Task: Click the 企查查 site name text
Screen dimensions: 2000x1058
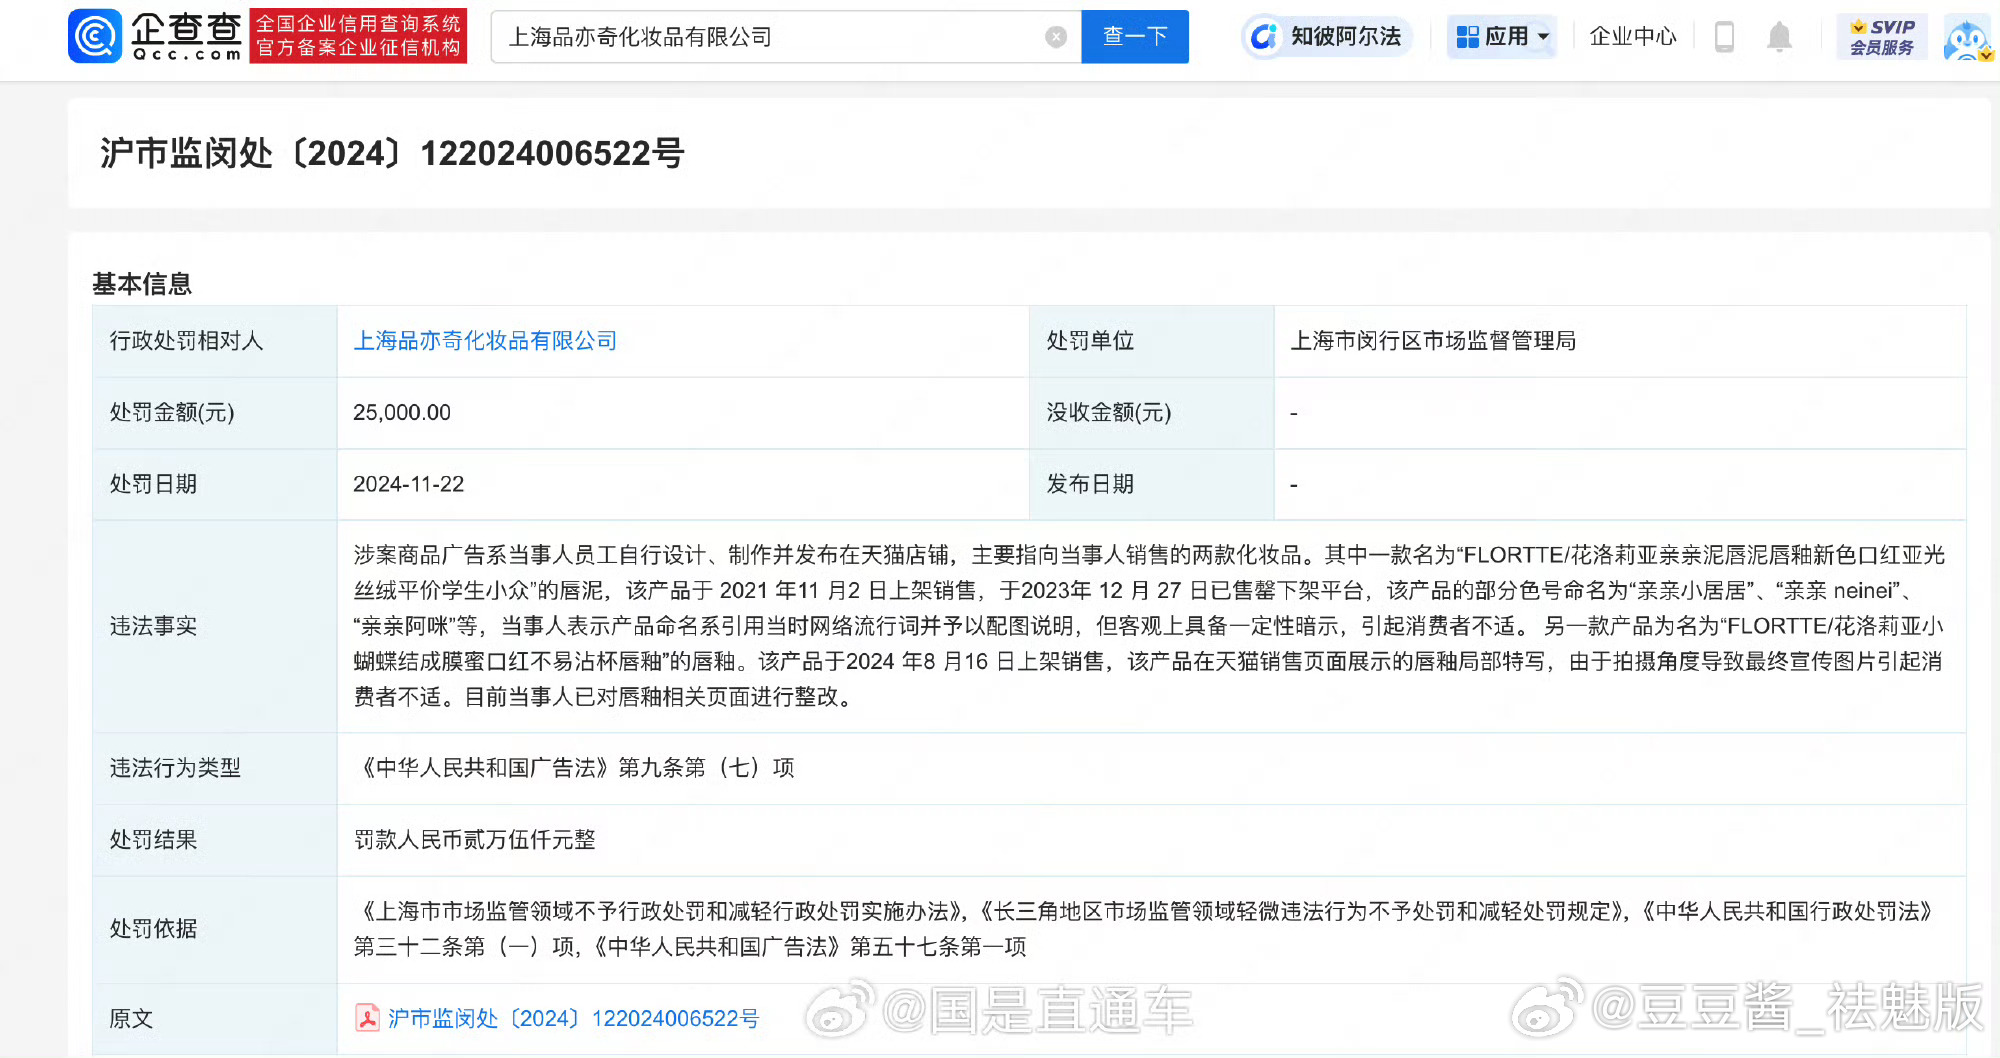Action: click(186, 29)
